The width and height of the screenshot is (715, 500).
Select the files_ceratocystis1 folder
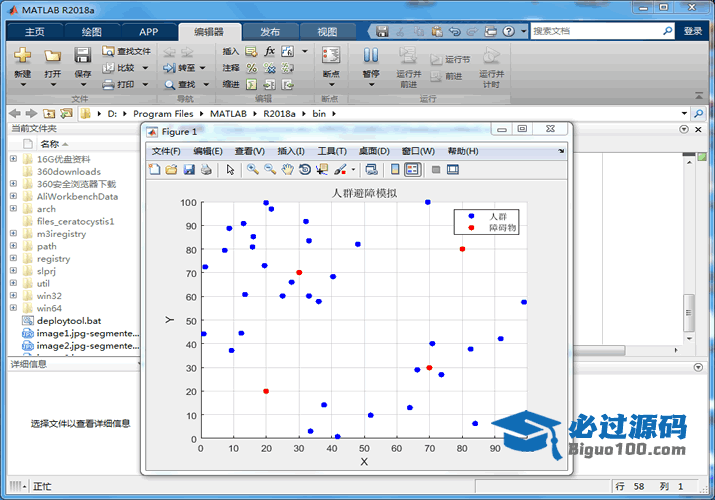75,222
